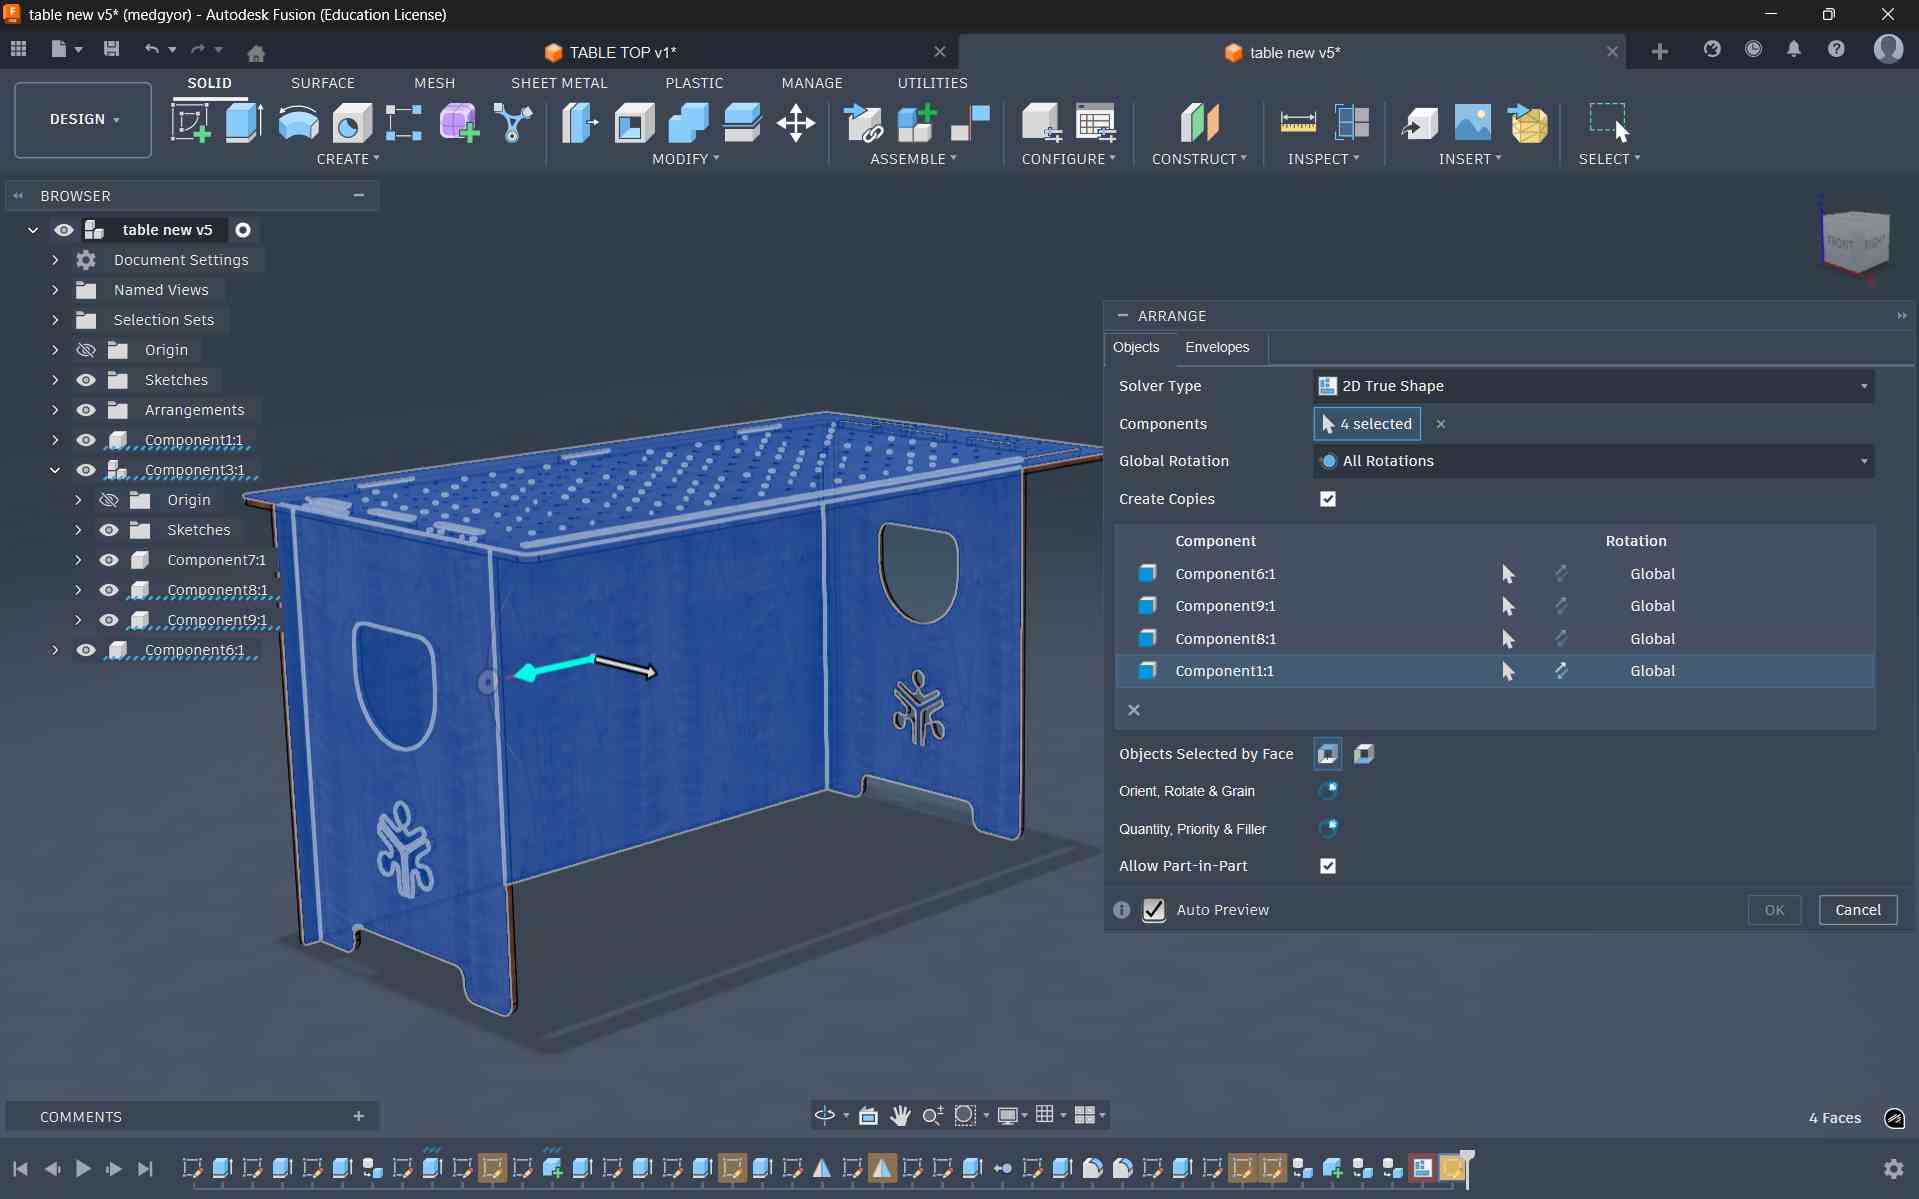Screen dimensions: 1919x1199
Task: Select the Measure tool under Inspect
Action: 1297,123
